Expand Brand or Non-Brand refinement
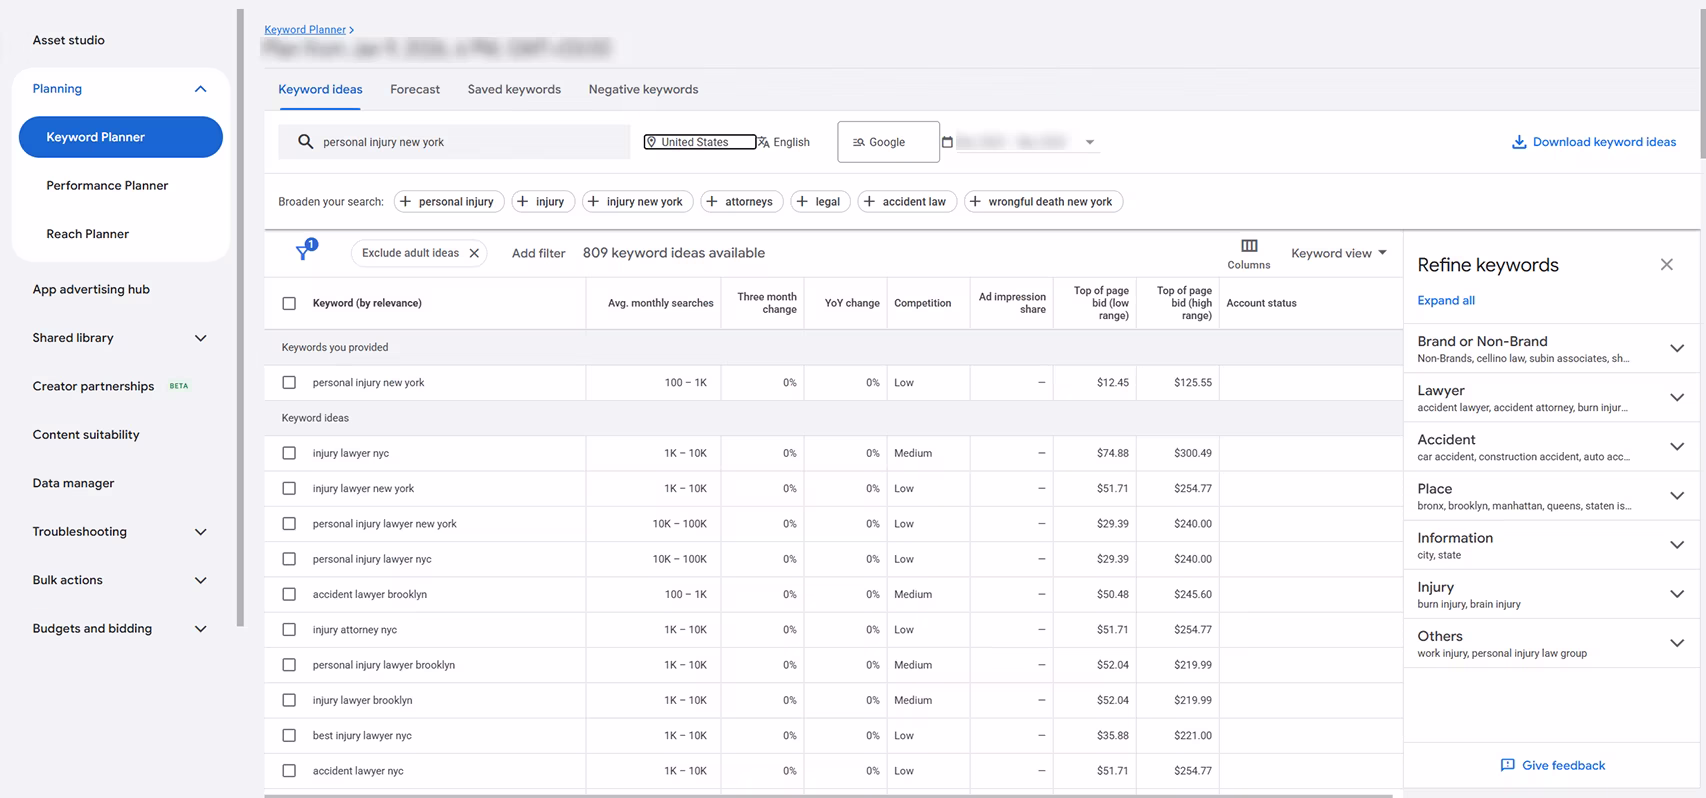 coord(1677,348)
